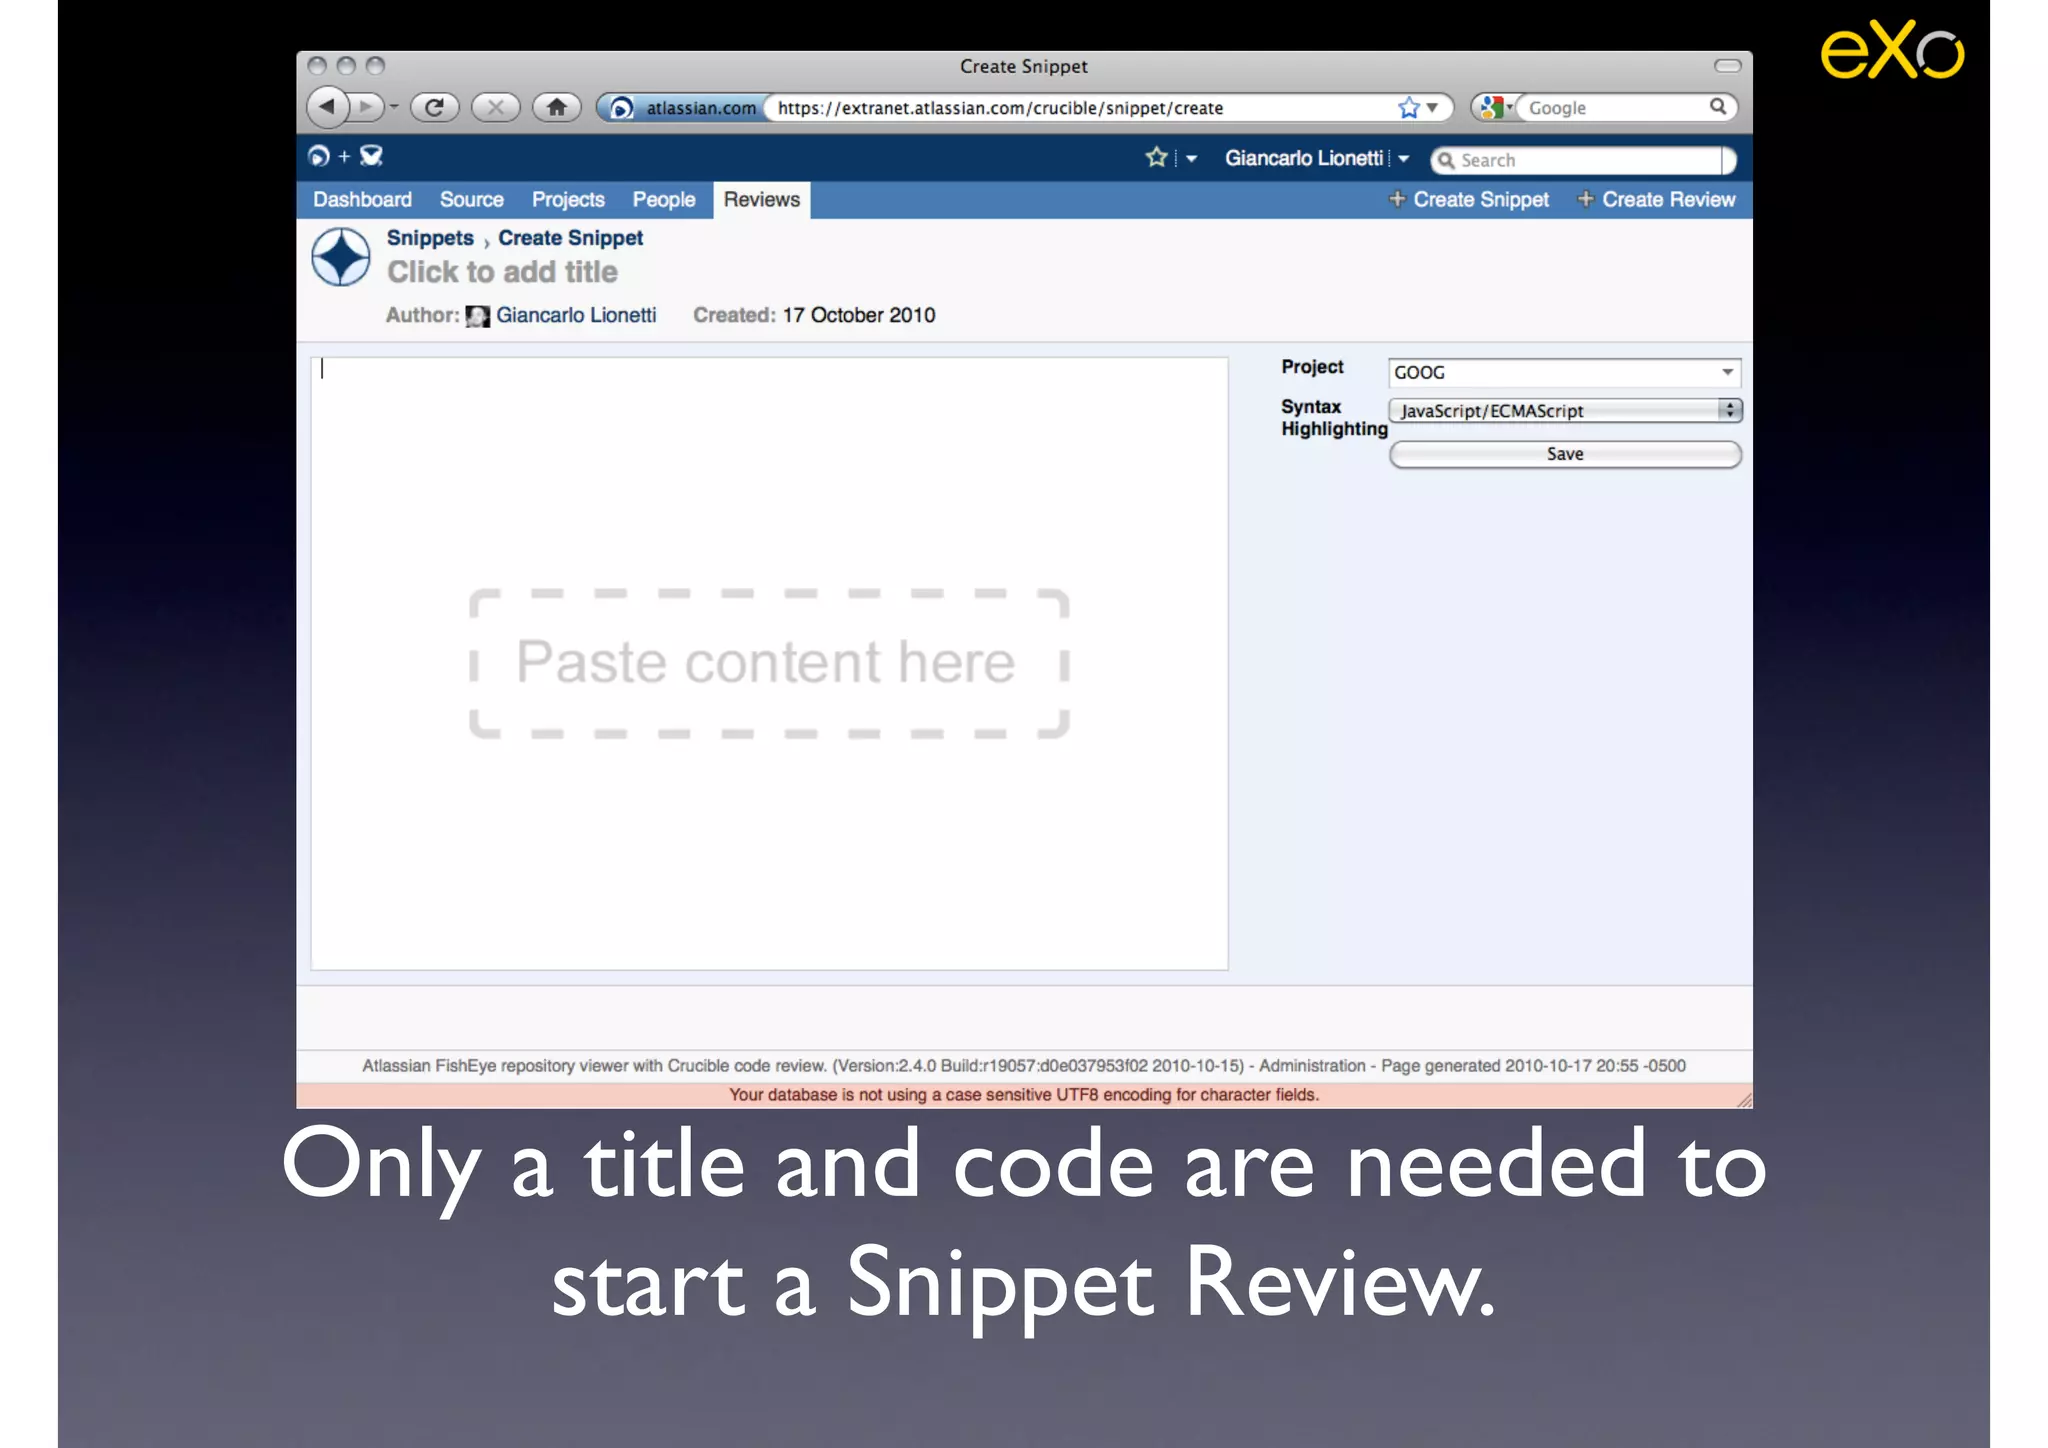Click the browser forward arrow
Screen dimensions: 2048x1448
click(366, 106)
